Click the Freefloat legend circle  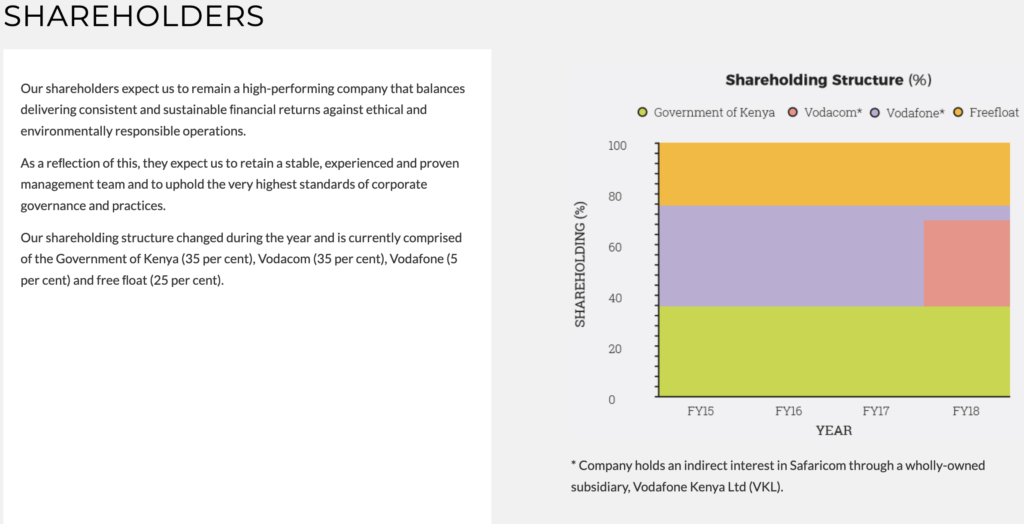(958, 112)
